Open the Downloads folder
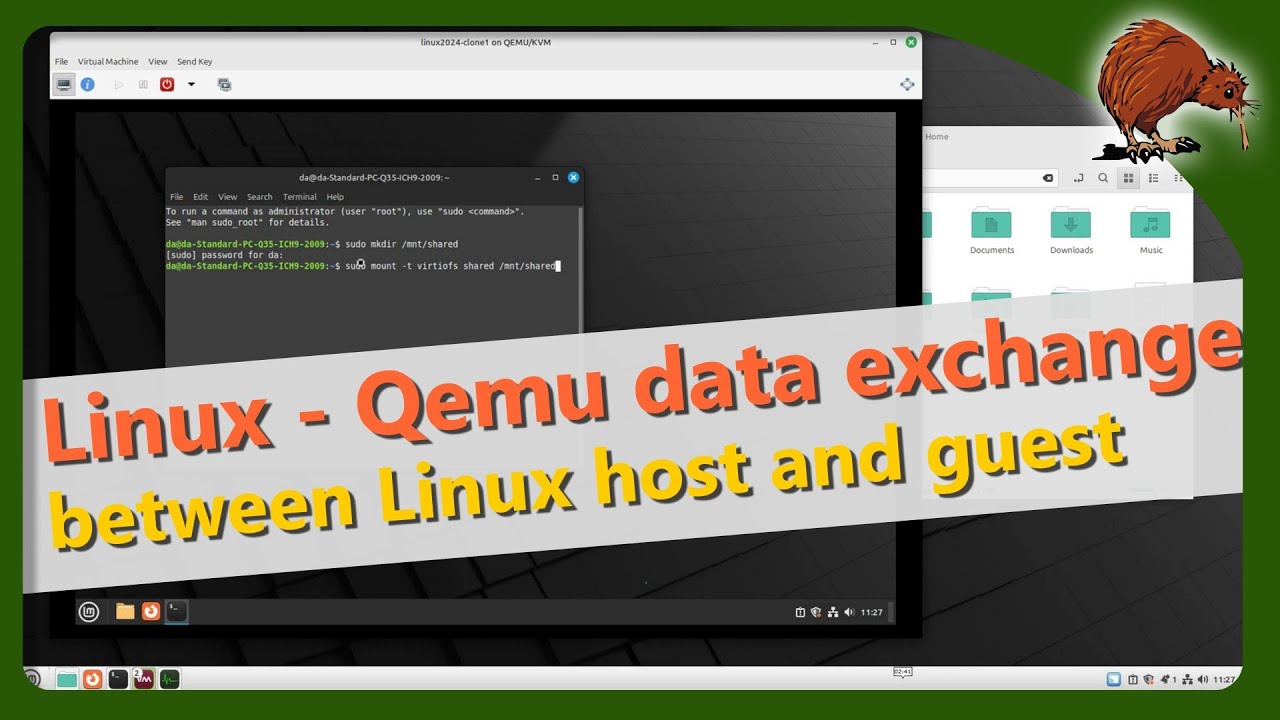 1071,231
